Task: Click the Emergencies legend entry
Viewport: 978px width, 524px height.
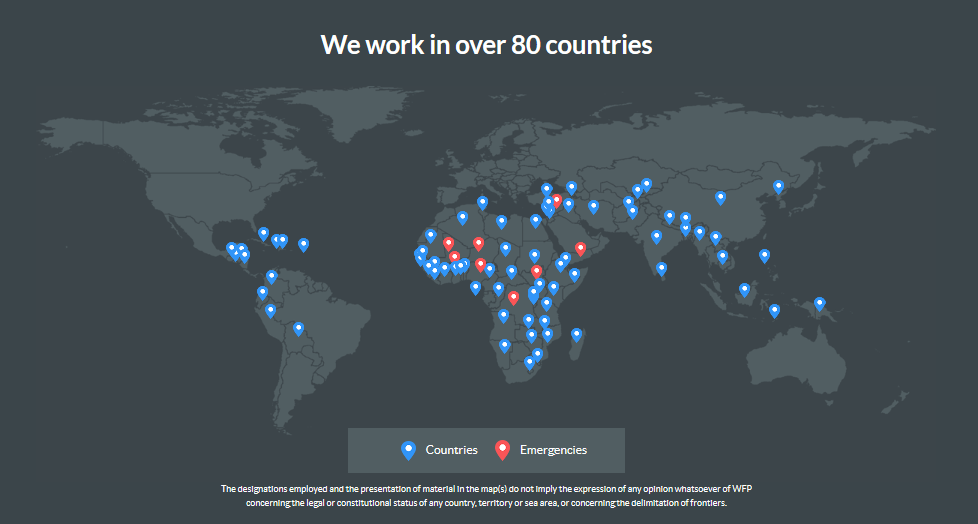Action: point(541,450)
